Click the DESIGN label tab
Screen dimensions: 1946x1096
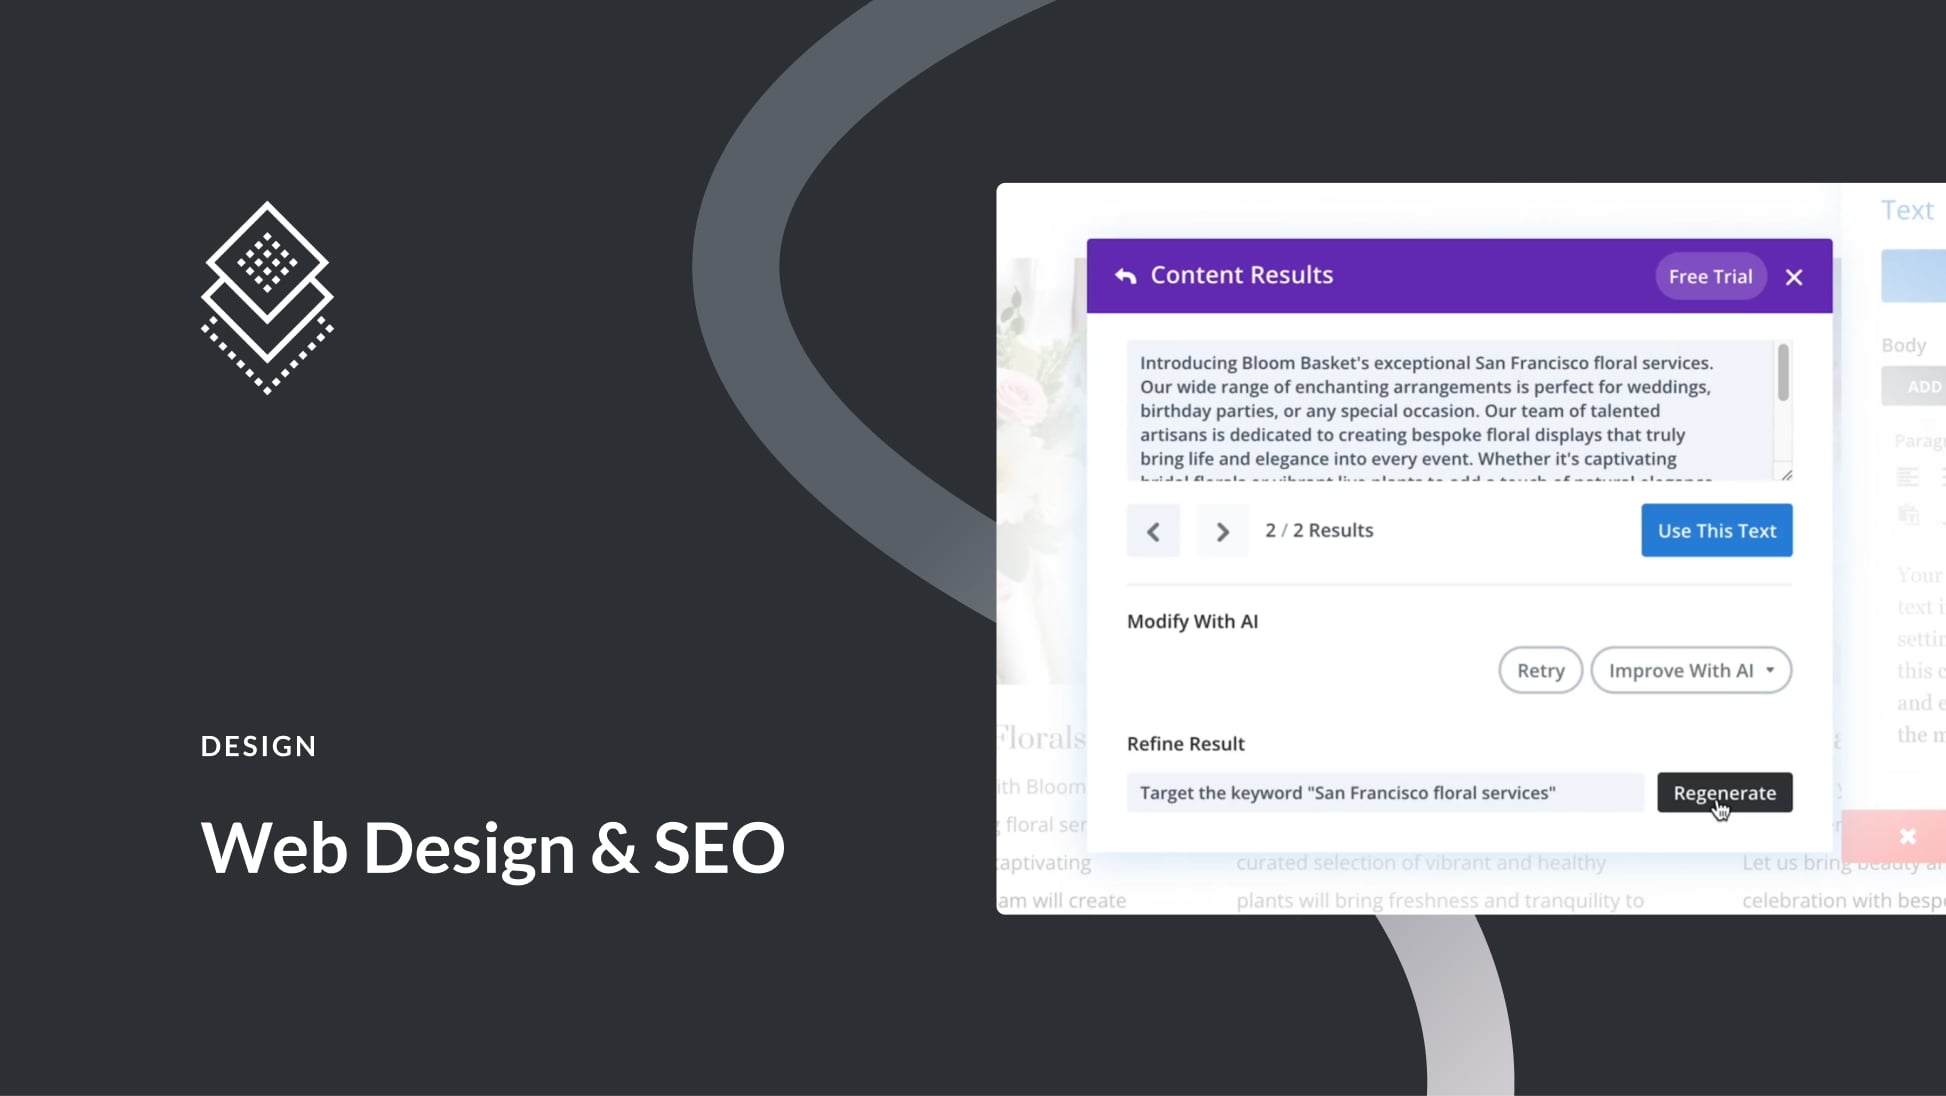(257, 746)
